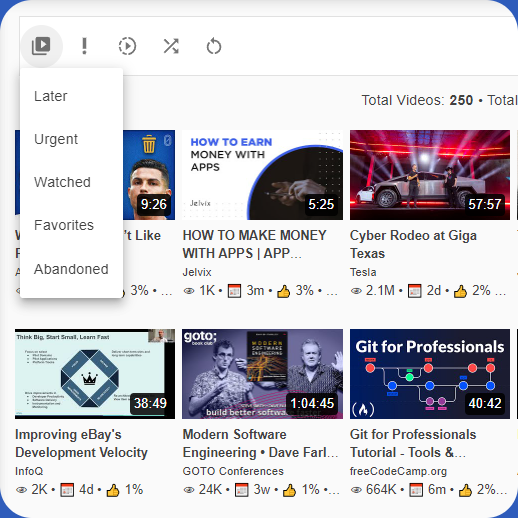
Task: Click the InfoQ channel name
Action: tap(29, 471)
